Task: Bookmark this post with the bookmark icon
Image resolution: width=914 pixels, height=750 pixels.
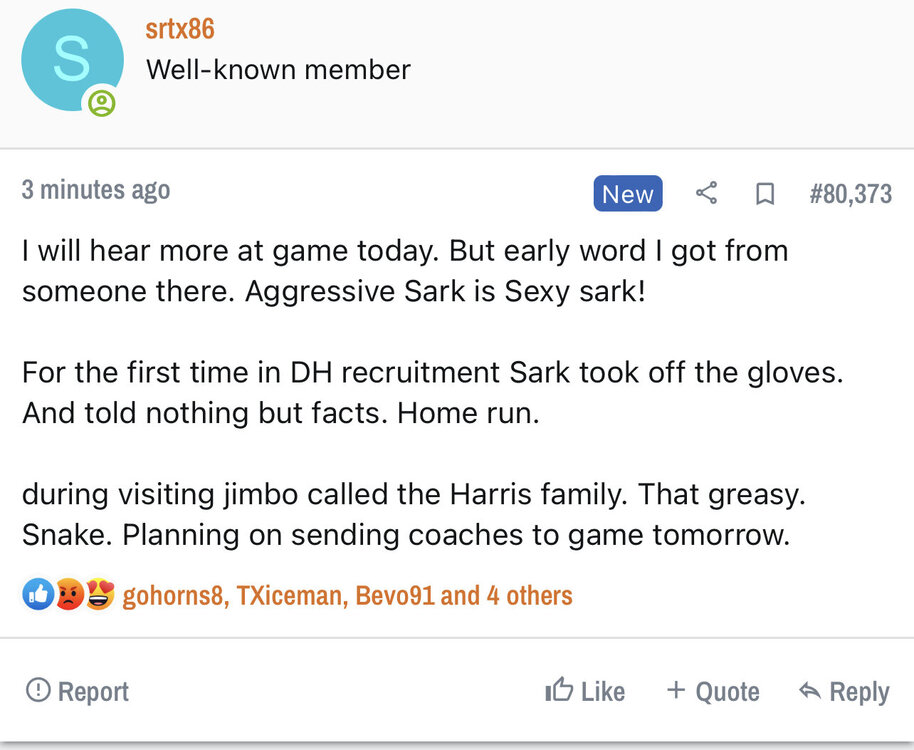Action: pos(765,194)
